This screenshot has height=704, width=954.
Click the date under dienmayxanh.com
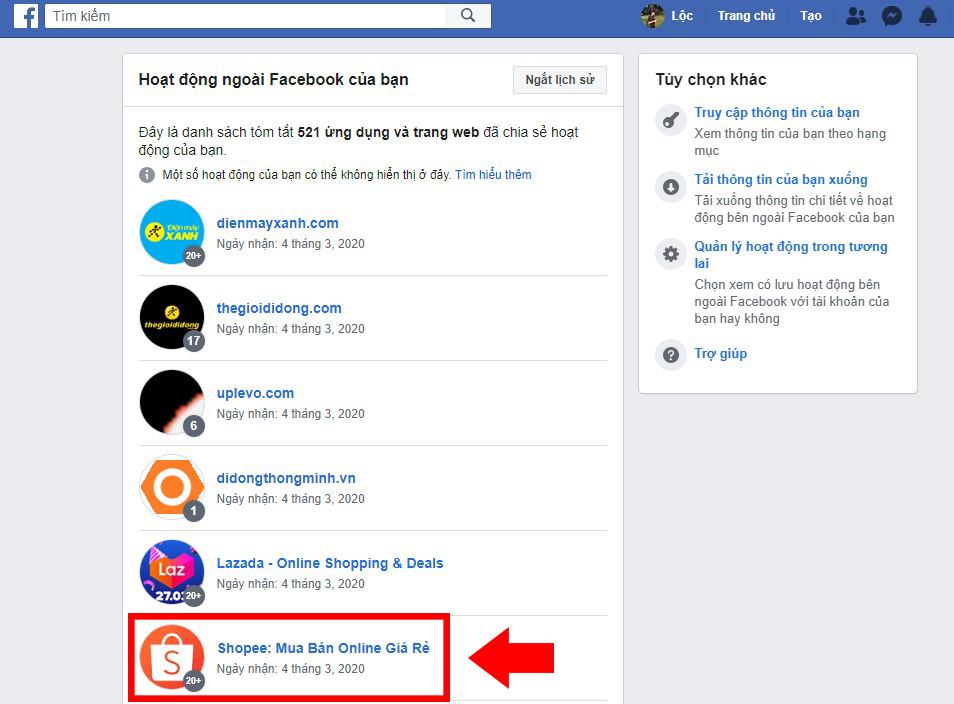pos(290,244)
